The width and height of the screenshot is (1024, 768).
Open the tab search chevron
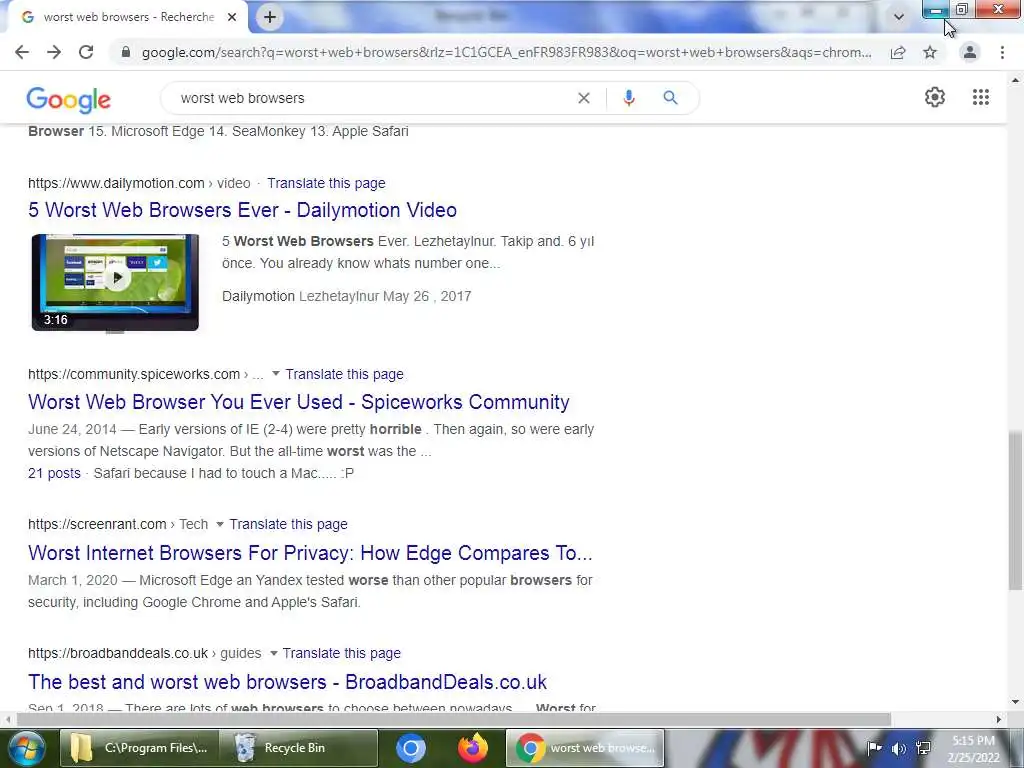[899, 17]
